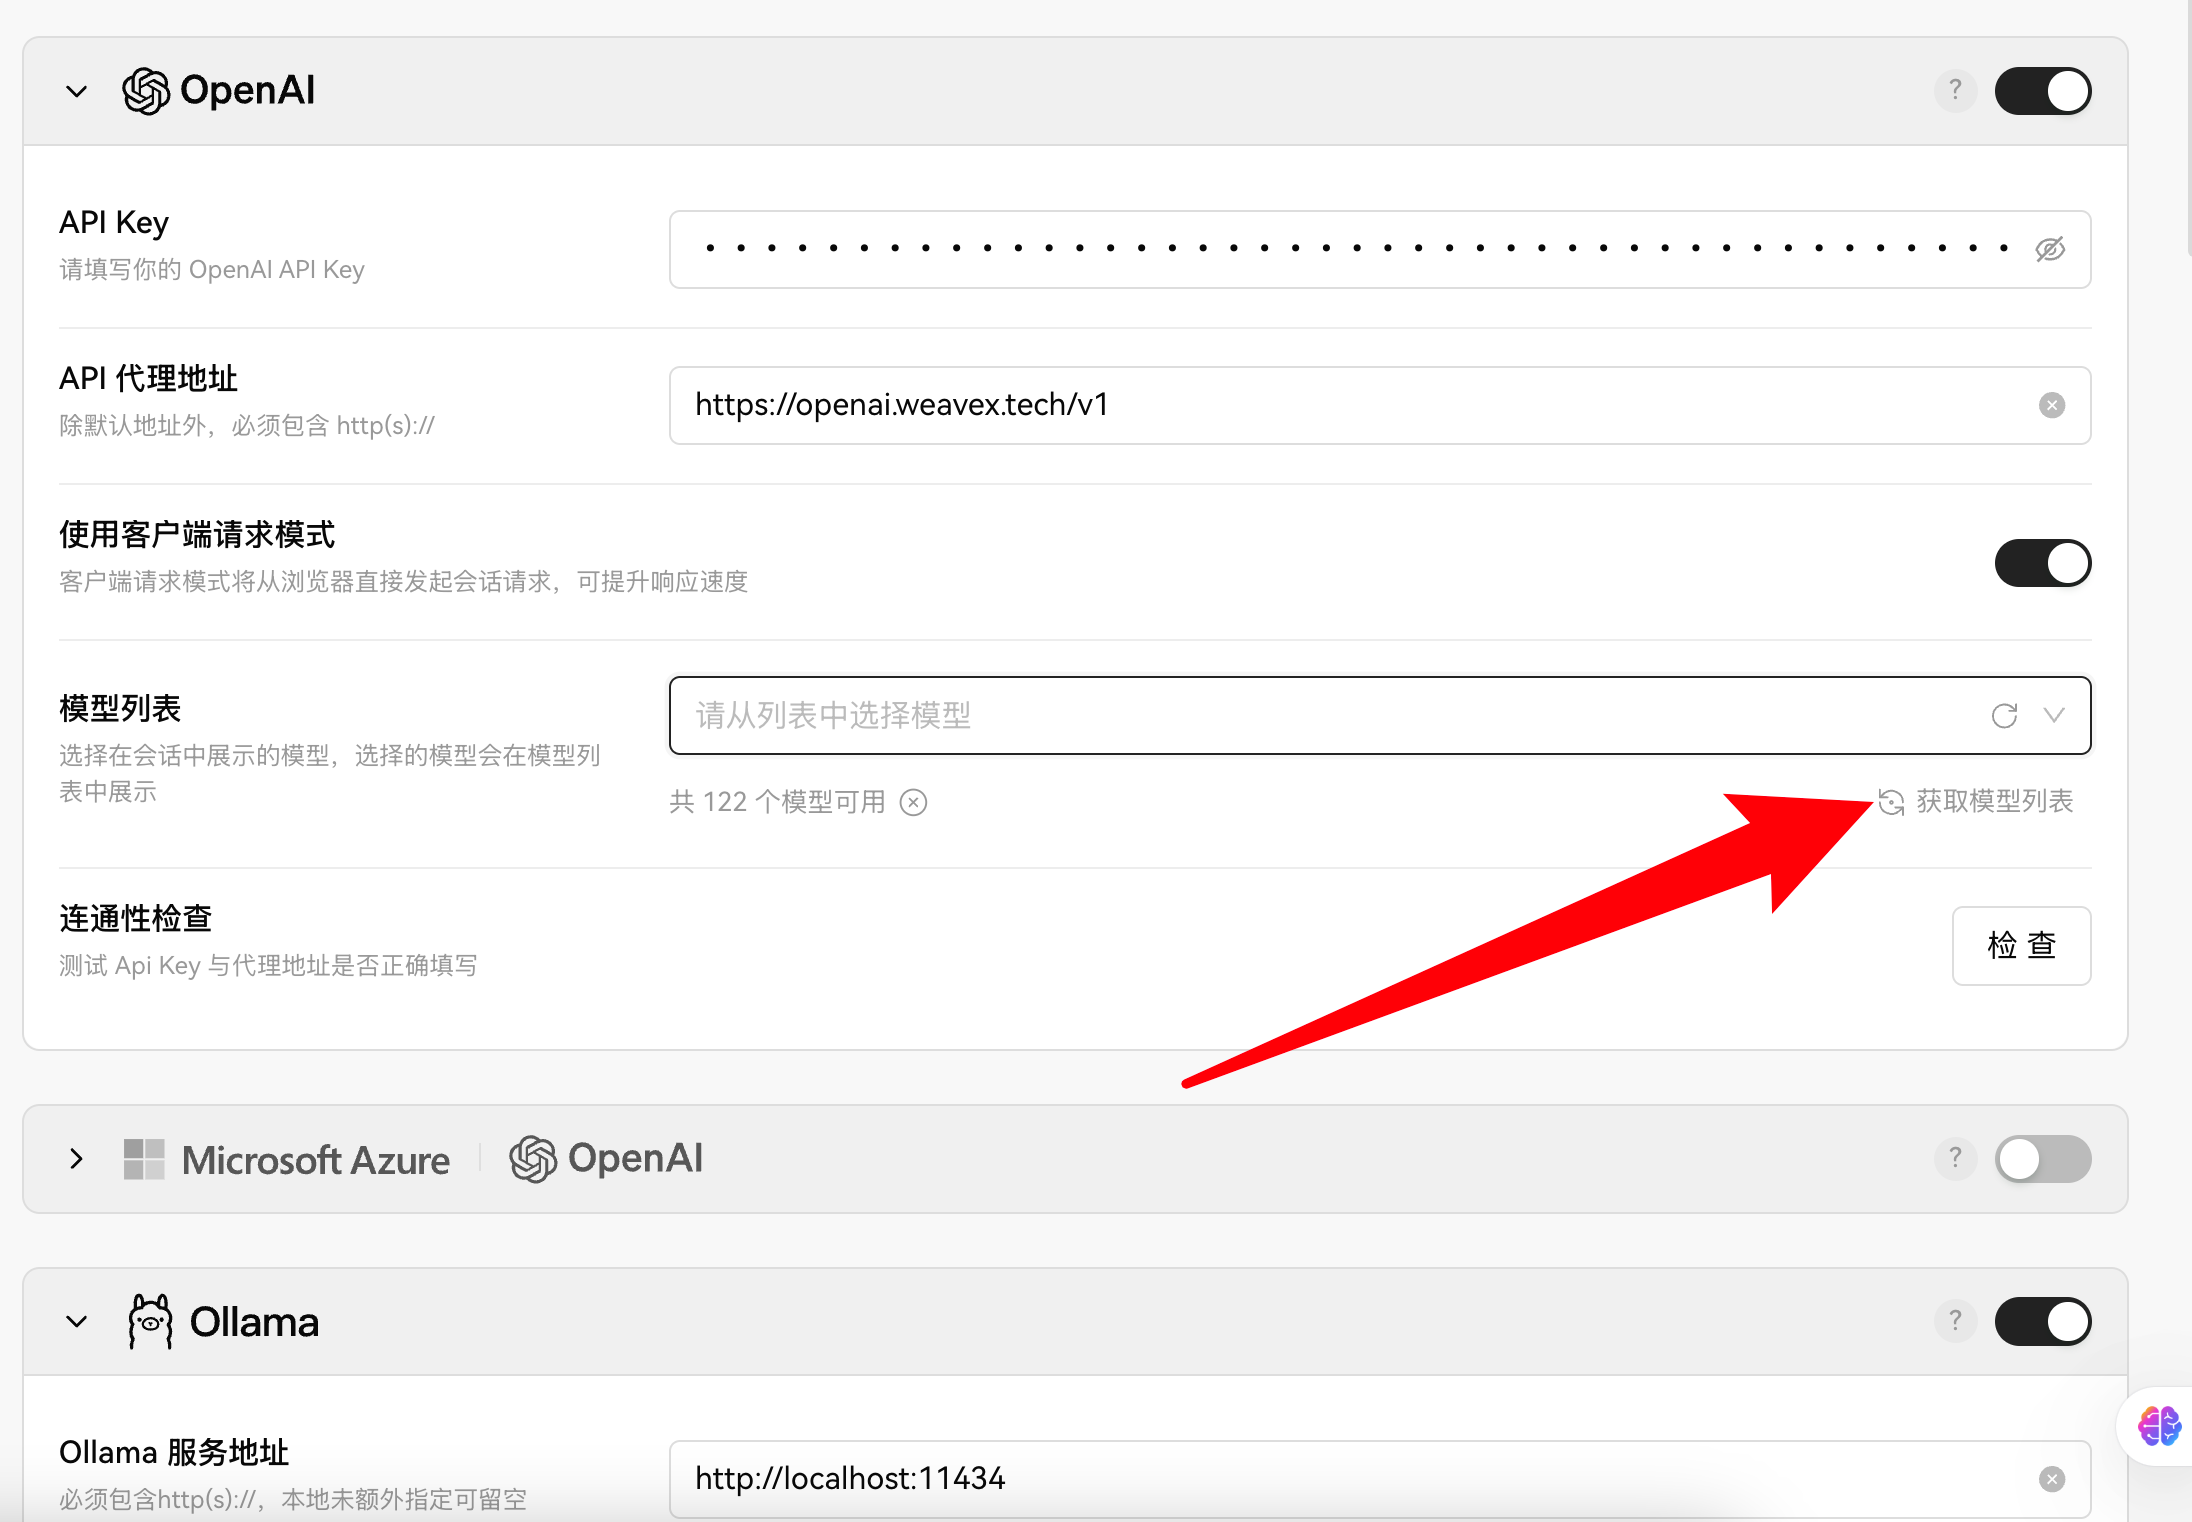
Task: Click the Ollama llama logo
Action: [150, 1322]
